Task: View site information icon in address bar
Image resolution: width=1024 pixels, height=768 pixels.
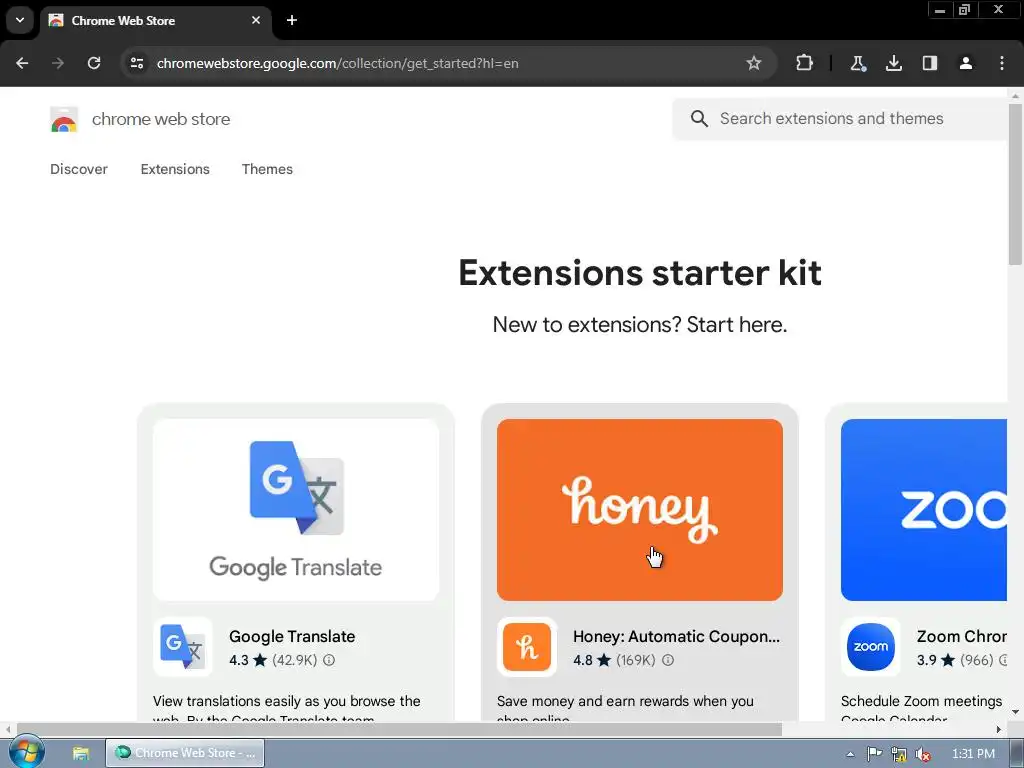Action: click(136, 63)
